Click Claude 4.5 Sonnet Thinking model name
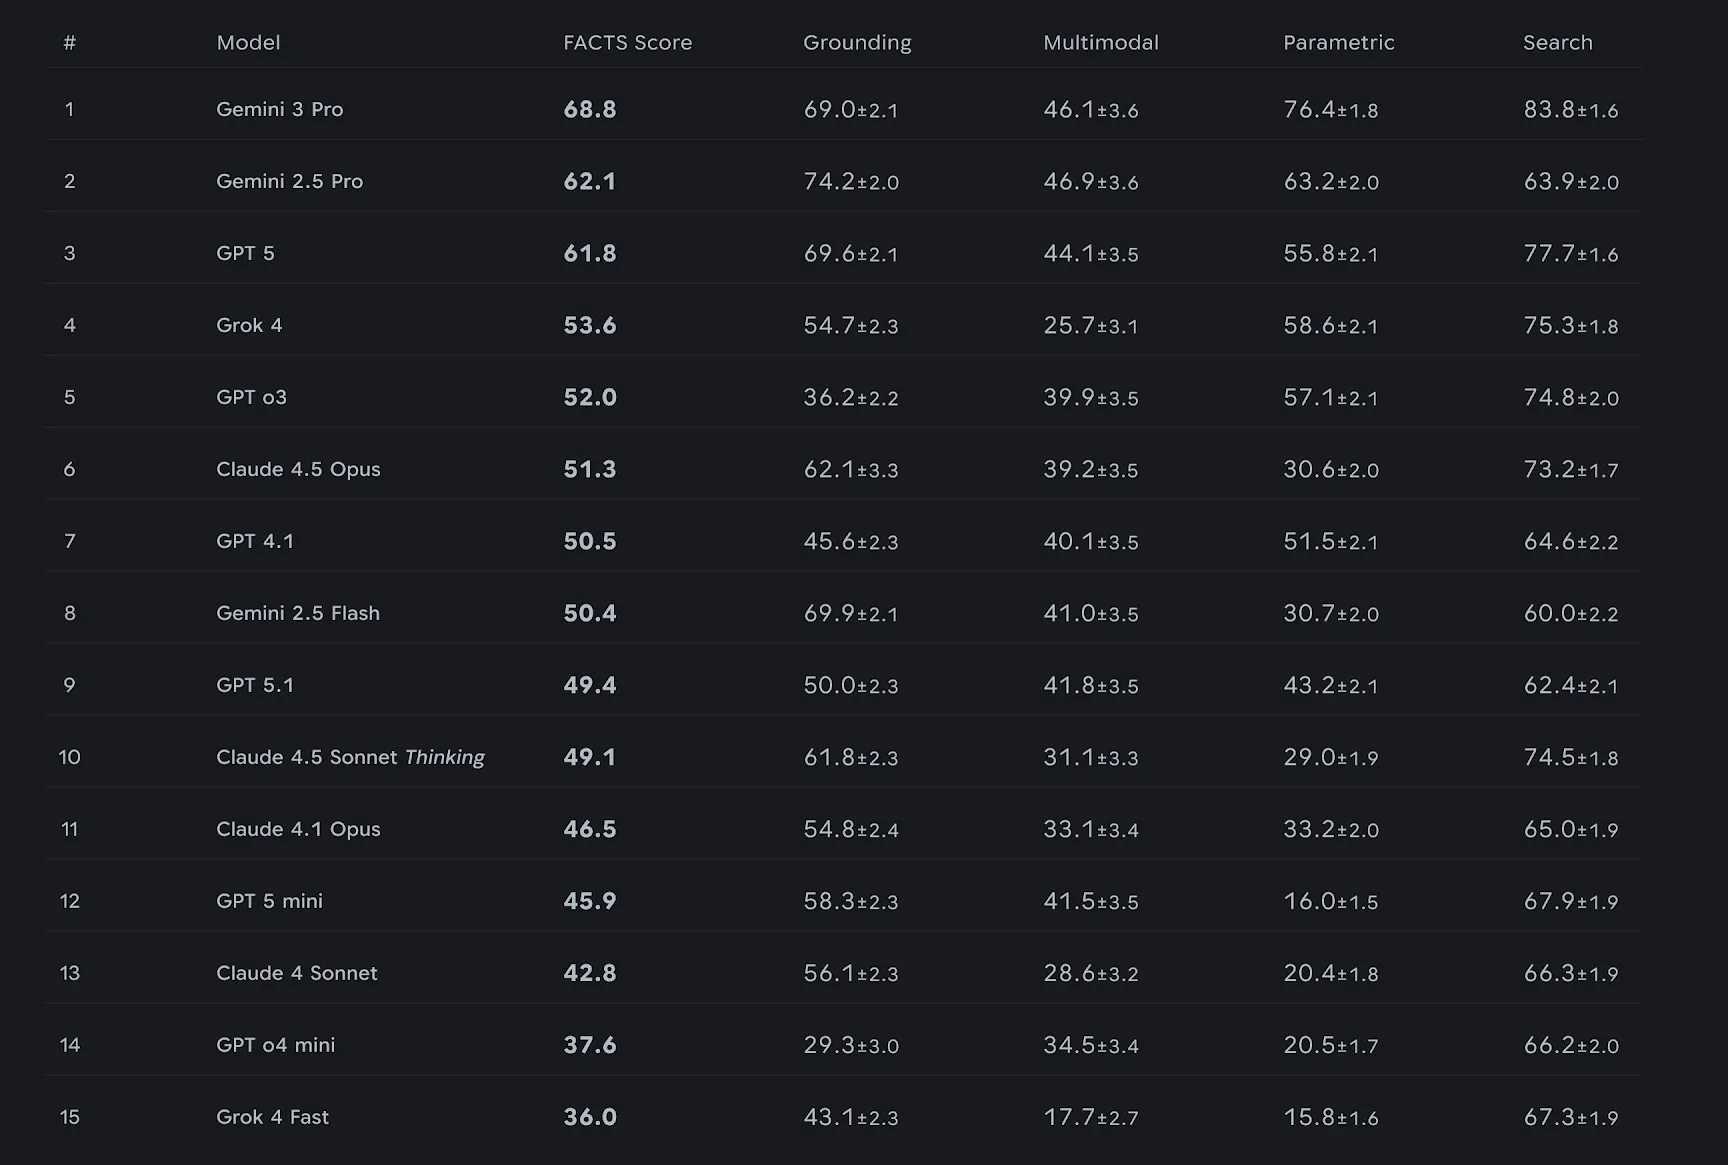Screen dimensions: 1728x1165 pyautogui.click(x=350, y=757)
